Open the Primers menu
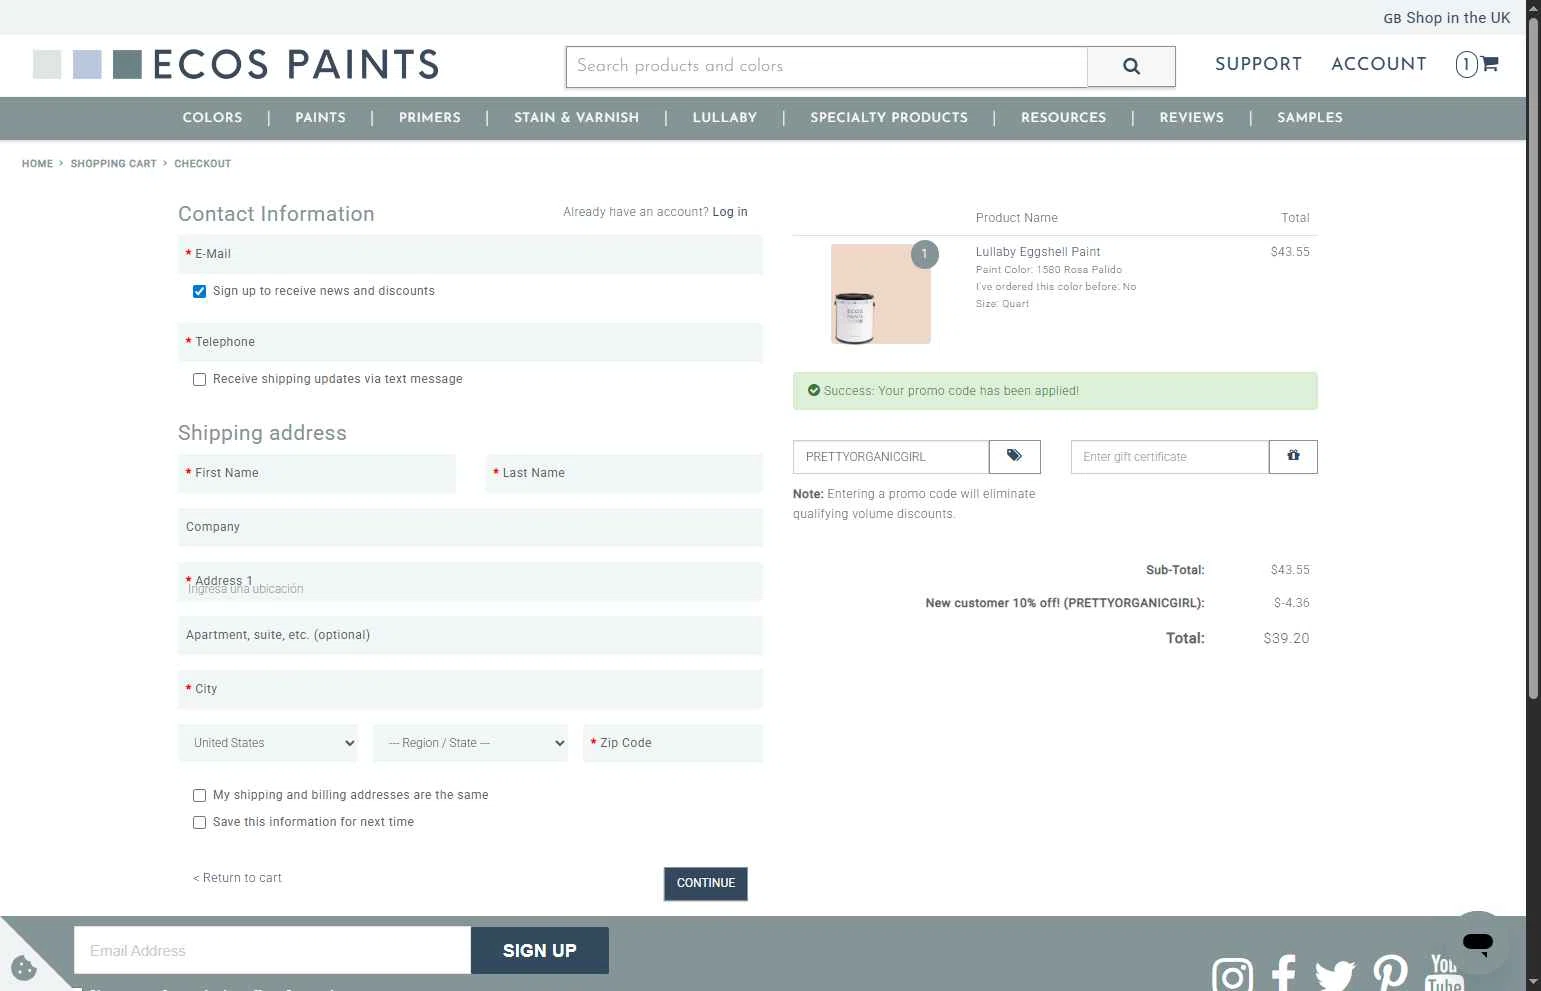 tap(430, 118)
